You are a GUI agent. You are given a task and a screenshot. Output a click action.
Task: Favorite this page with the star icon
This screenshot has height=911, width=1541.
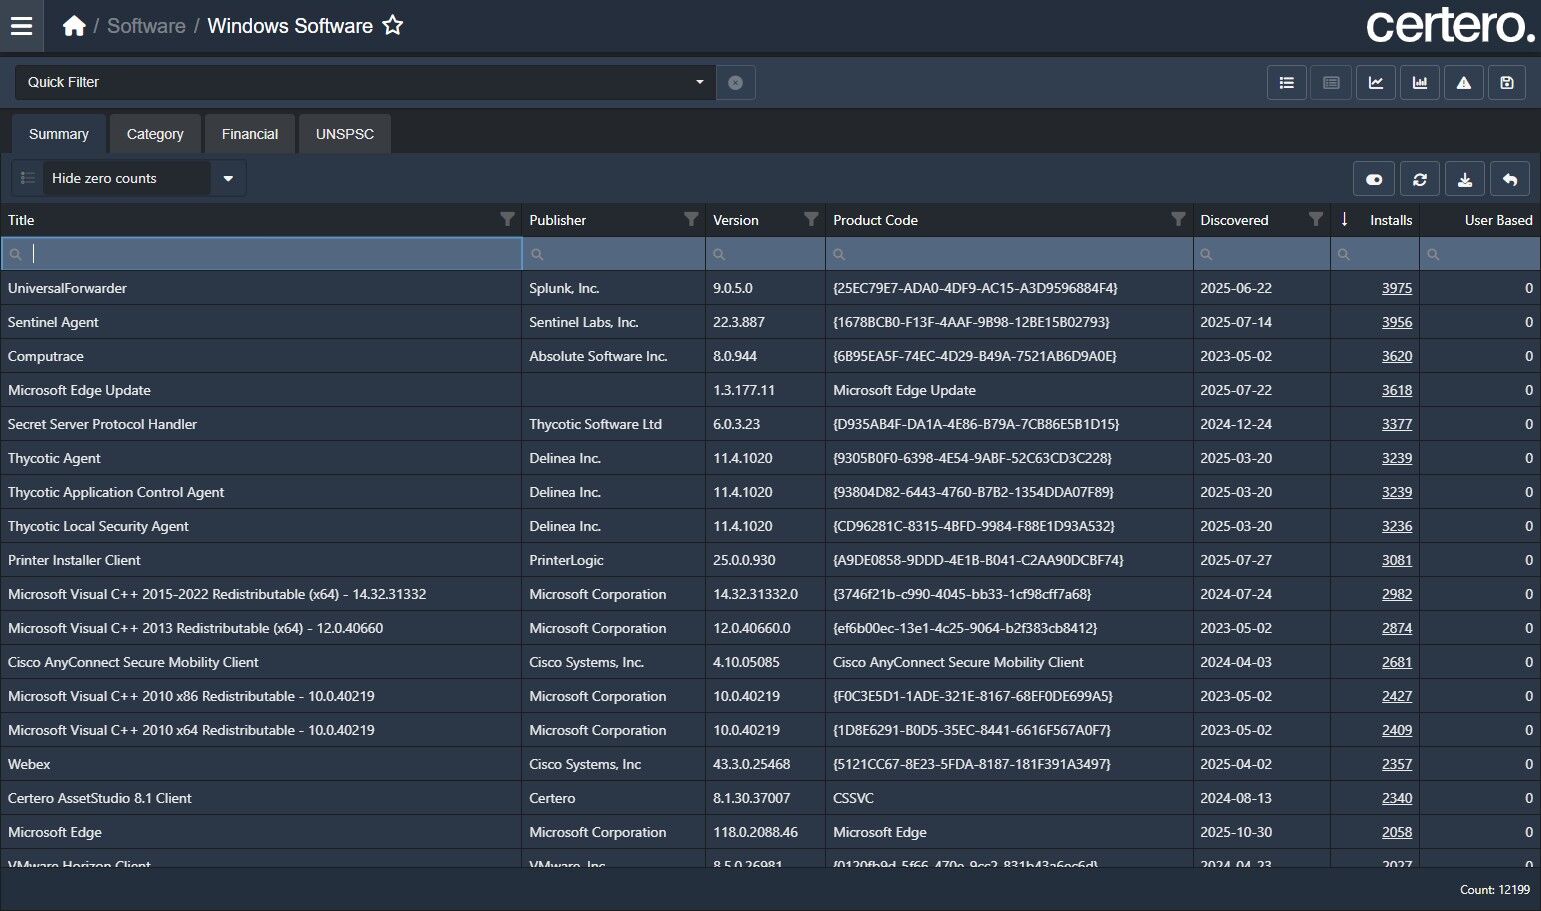(393, 26)
